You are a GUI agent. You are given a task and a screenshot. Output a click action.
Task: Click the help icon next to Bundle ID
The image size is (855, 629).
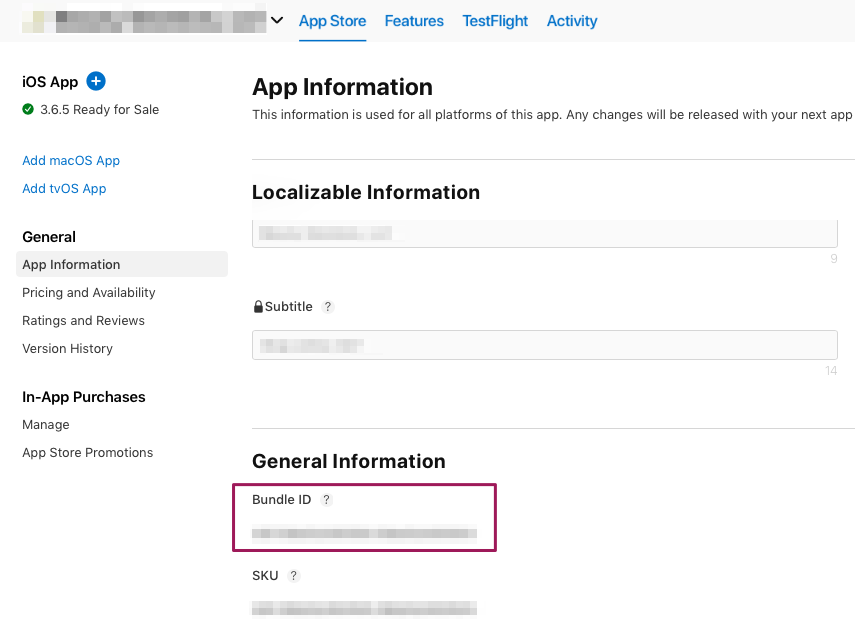[x=326, y=500]
